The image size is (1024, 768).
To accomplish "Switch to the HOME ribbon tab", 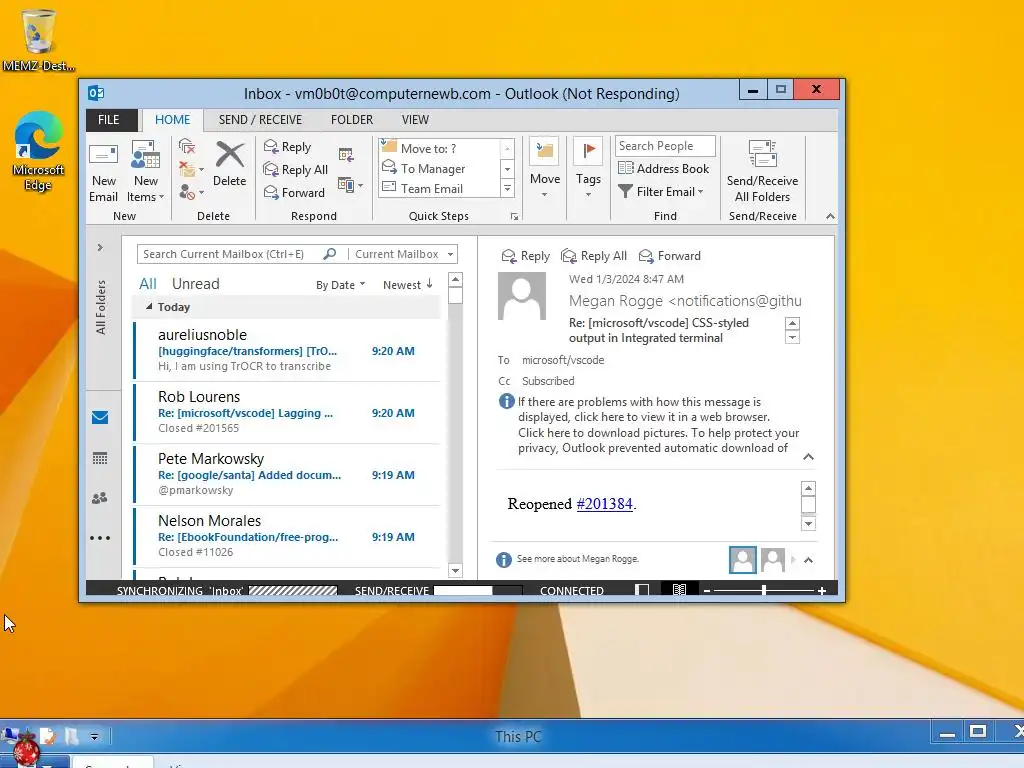I will [x=172, y=120].
